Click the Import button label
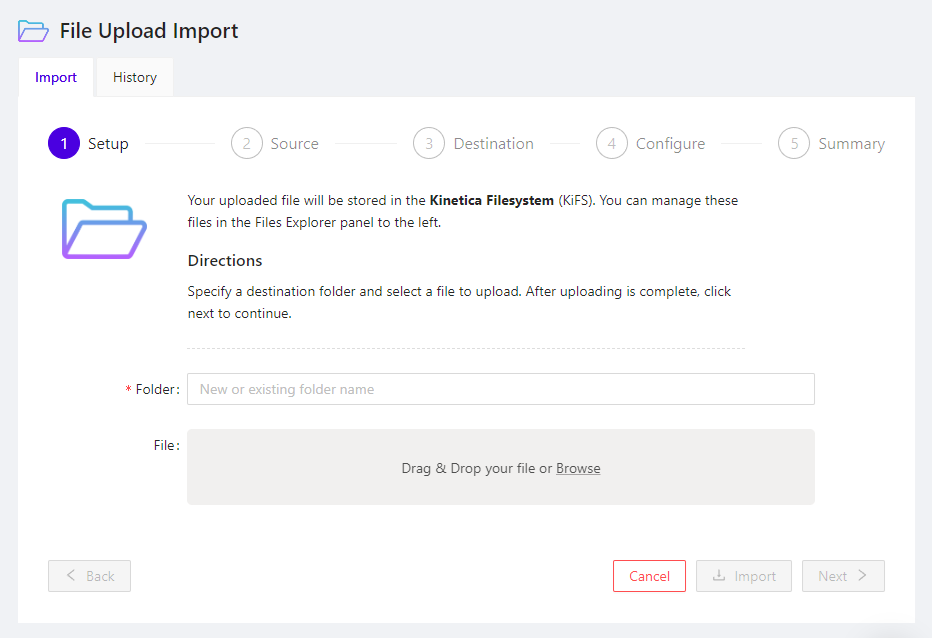The image size is (932, 638). 755,576
